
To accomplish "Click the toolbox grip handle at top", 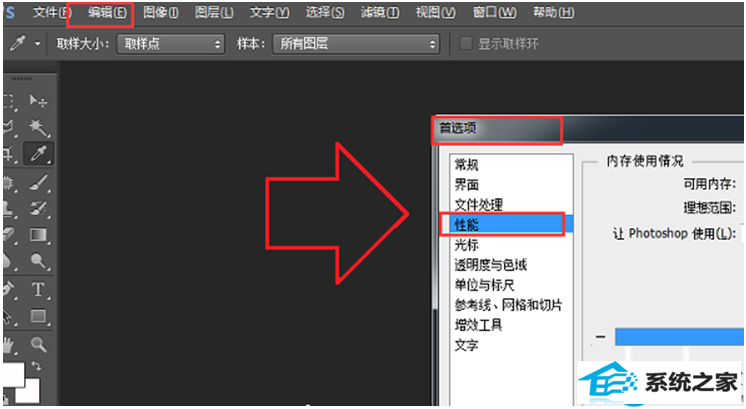I will 22,78.
